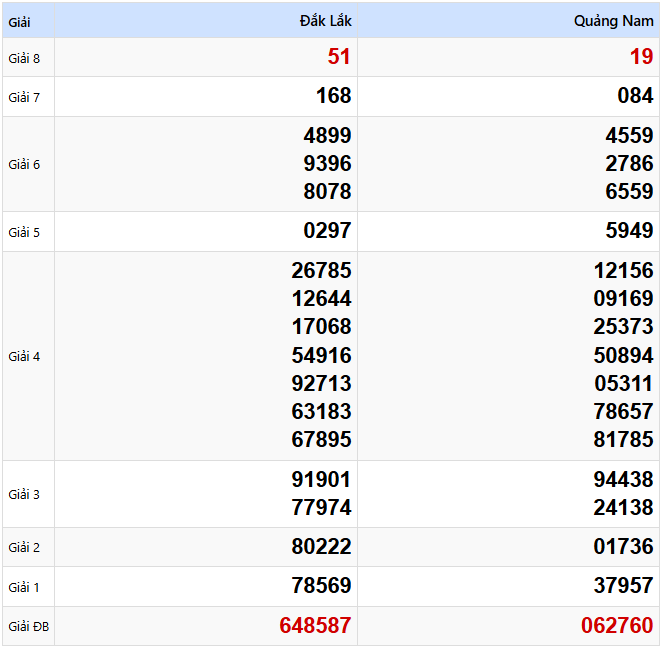This screenshot has height=649, width=662.
Task: Select the Giải 7 result 084
Action: tap(635, 96)
